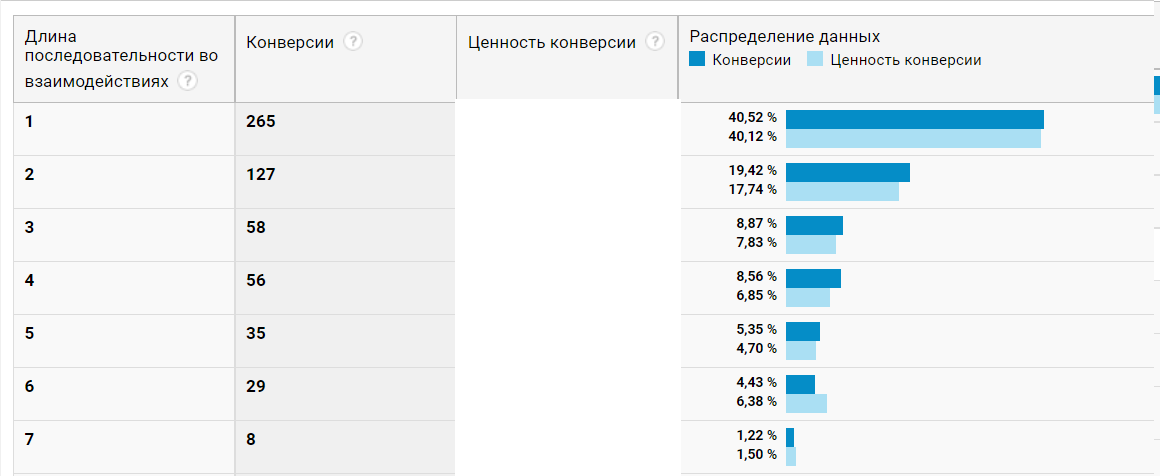Click help icon beside sequence length header
The width and height of the screenshot is (1160, 476).
point(186,82)
